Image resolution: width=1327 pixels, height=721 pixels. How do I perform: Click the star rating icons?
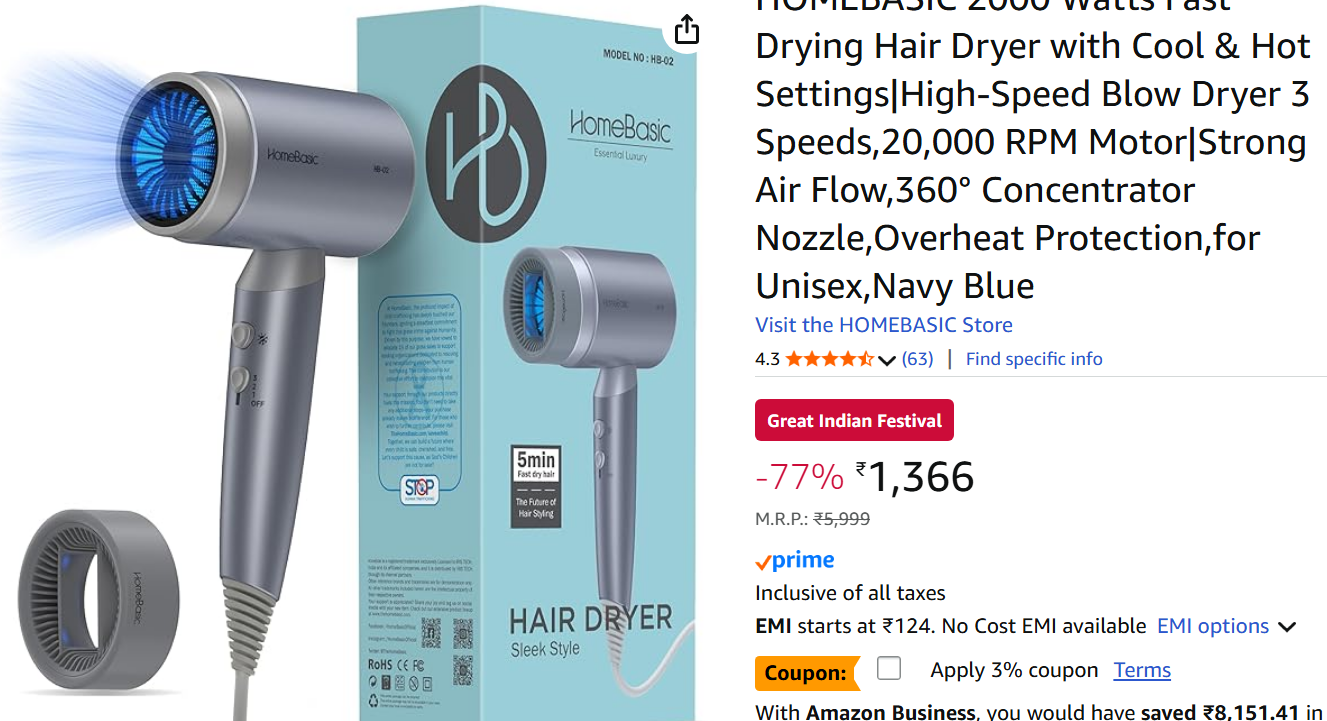click(x=829, y=359)
